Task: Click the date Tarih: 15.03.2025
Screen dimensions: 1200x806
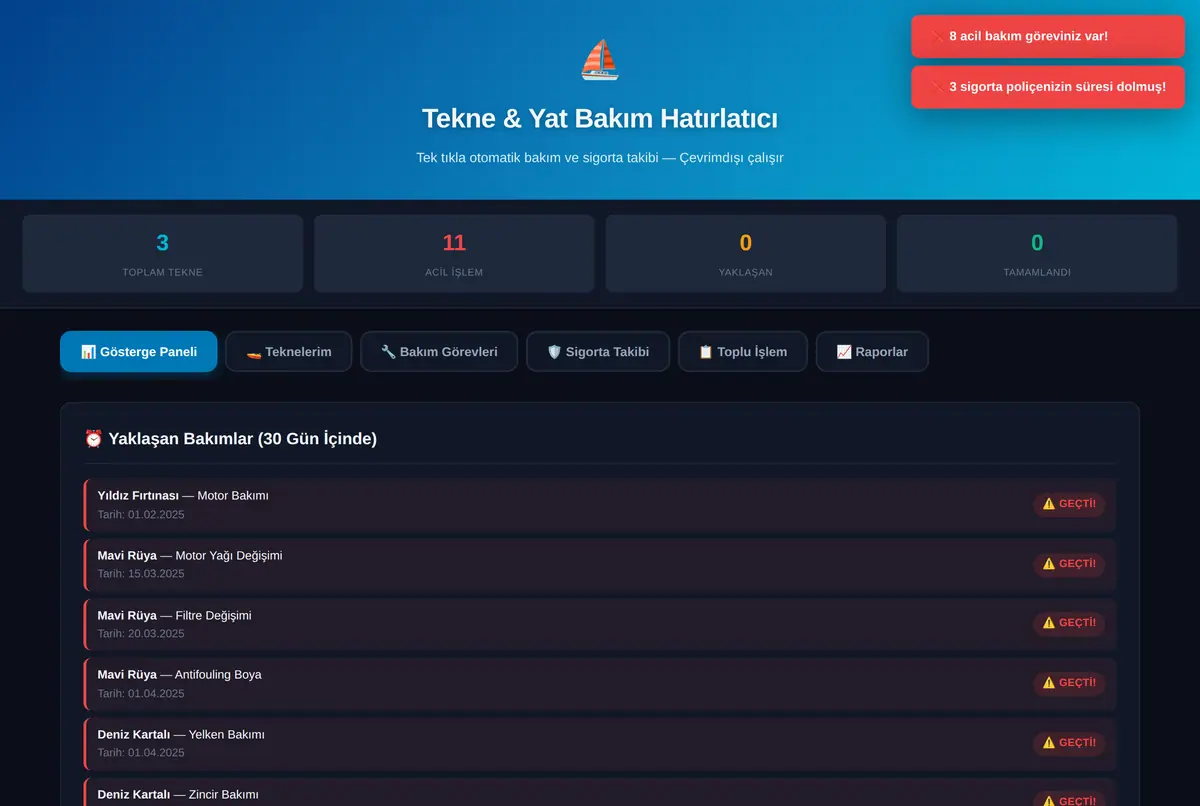Action: (141, 574)
